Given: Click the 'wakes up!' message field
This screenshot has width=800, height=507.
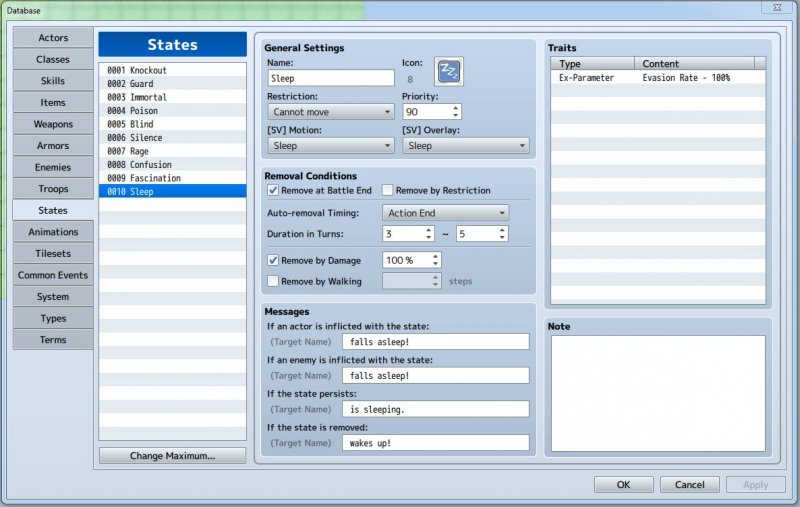Looking at the screenshot, I should [436, 443].
